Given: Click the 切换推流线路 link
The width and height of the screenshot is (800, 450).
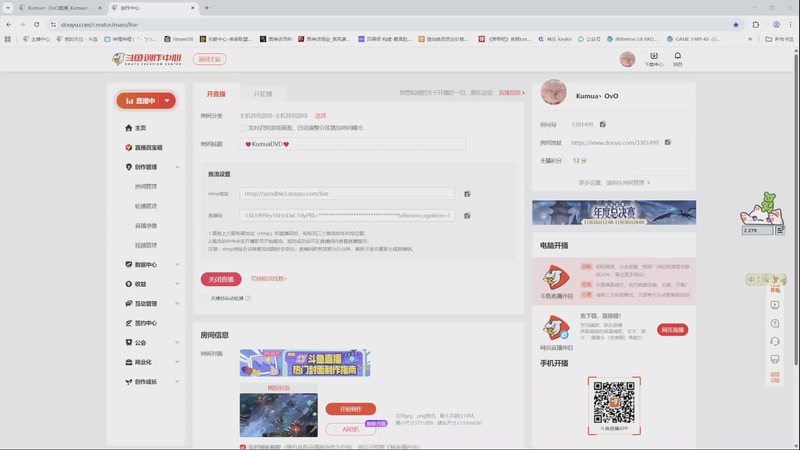Looking at the screenshot, I should [269, 279].
